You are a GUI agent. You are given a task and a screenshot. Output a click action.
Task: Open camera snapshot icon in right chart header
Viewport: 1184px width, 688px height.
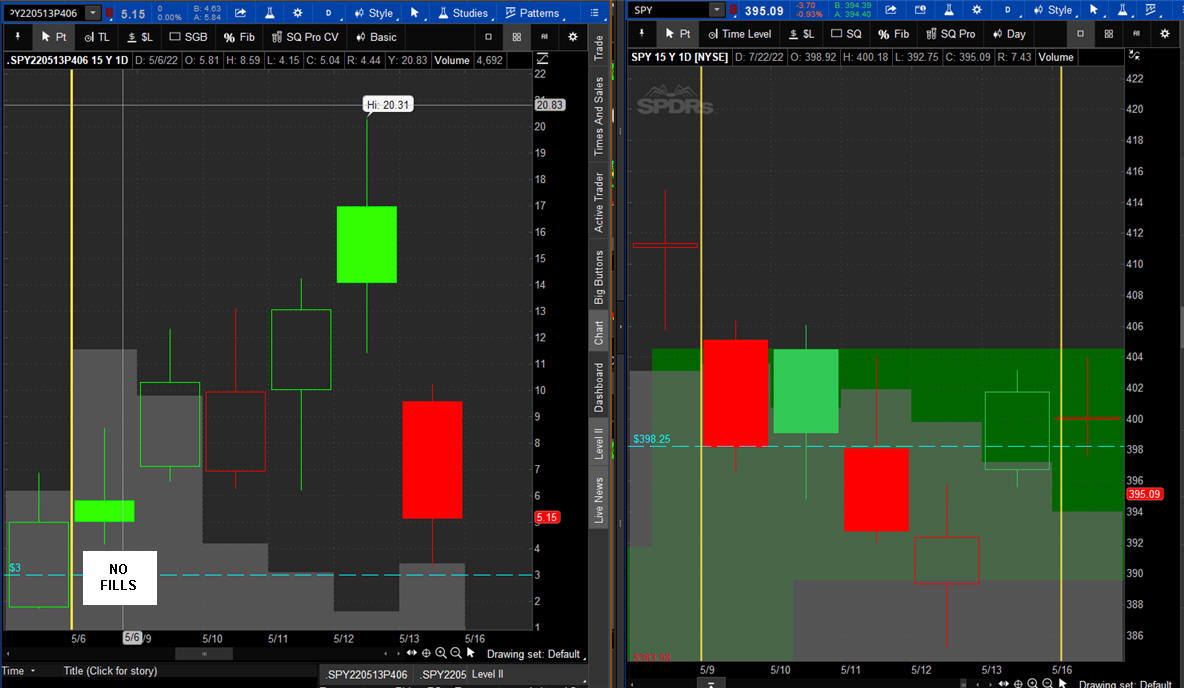pyautogui.click(x=920, y=10)
